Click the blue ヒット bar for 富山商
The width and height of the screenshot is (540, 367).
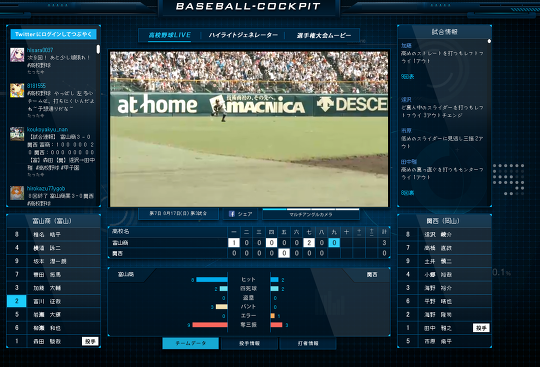pyautogui.click(x=212, y=280)
